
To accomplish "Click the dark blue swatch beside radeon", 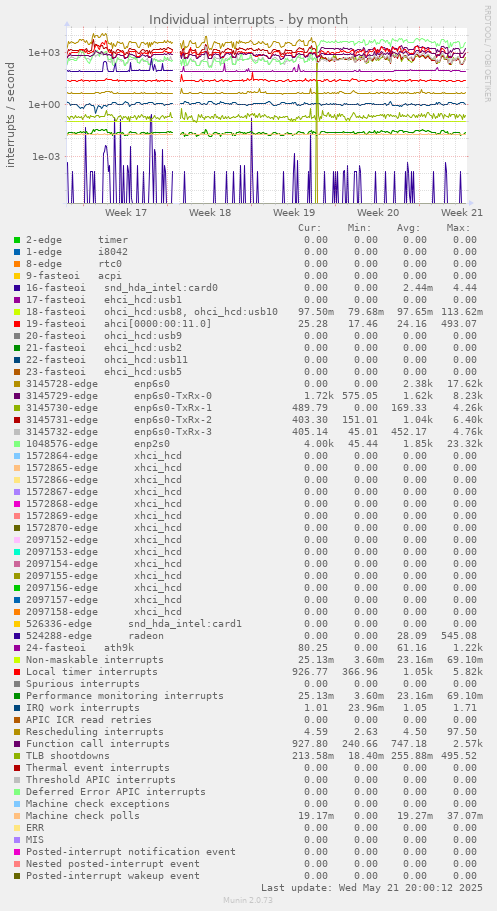I will [x=17, y=636].
